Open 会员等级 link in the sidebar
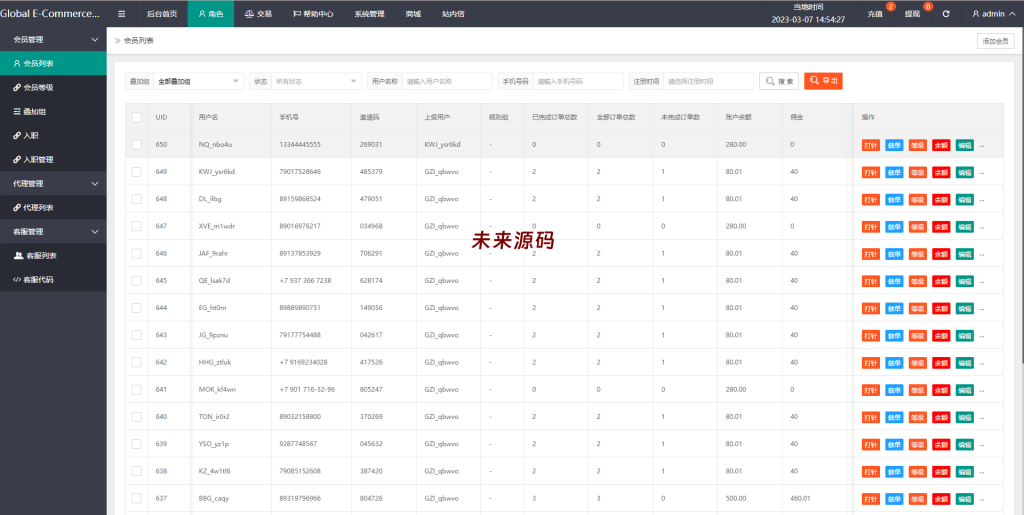Viewport: 1024px width, 515px height. pyautogui.click(x=38, y=87)
